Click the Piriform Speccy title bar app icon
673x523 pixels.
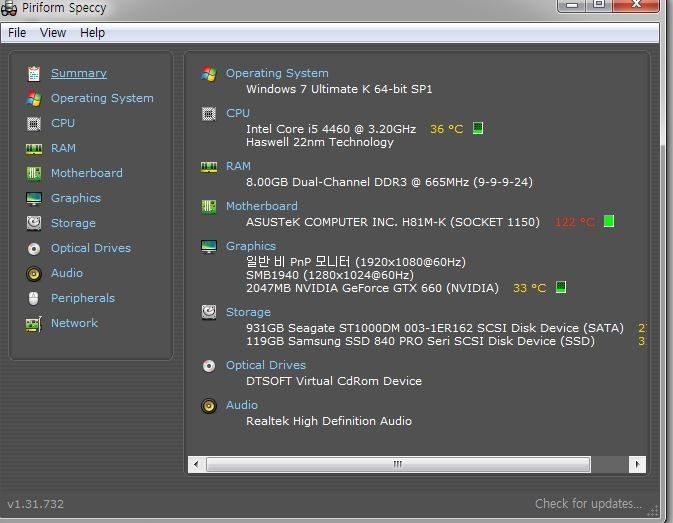click(9, 8)
